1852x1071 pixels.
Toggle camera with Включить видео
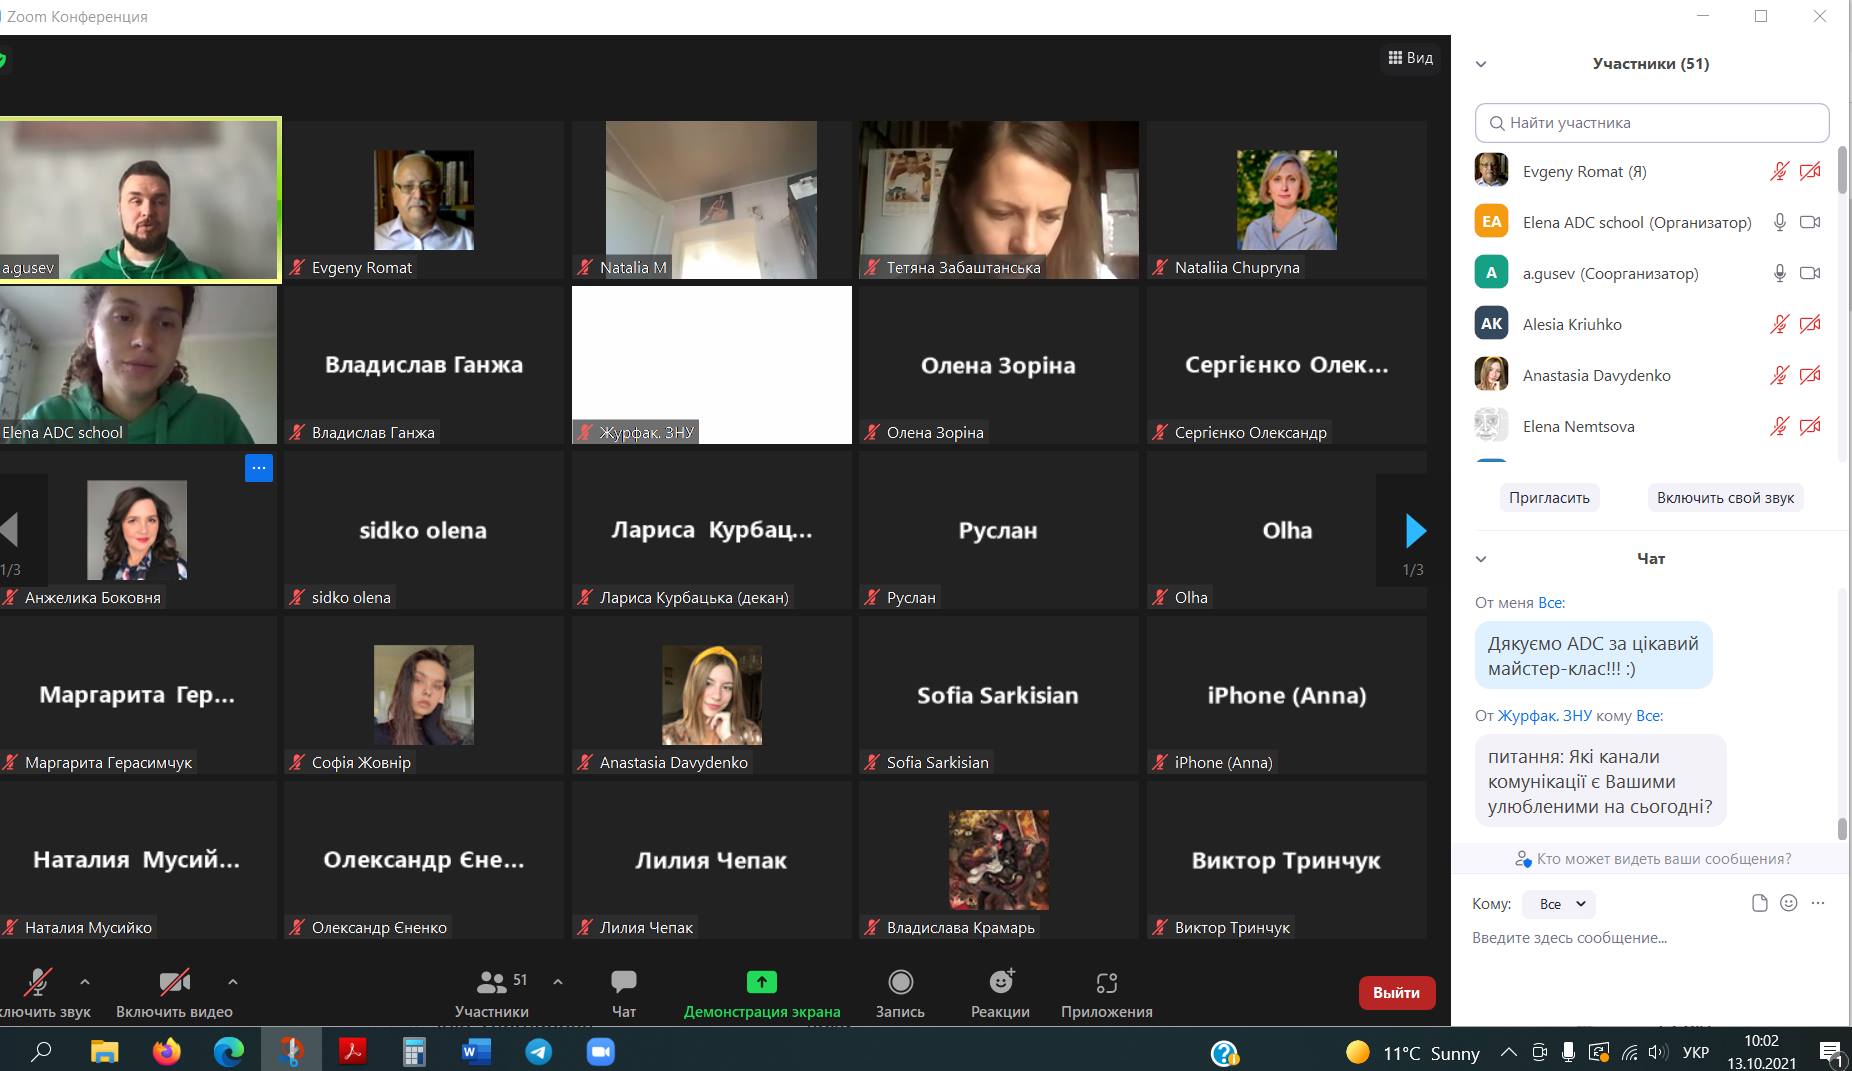(174, 983)
